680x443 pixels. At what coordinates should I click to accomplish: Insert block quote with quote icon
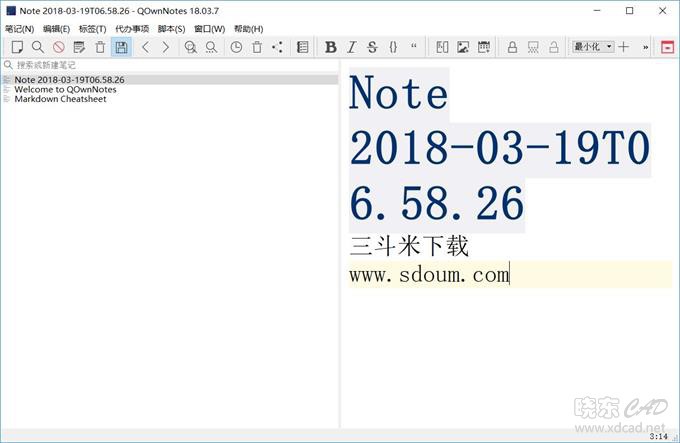(414, 46)
